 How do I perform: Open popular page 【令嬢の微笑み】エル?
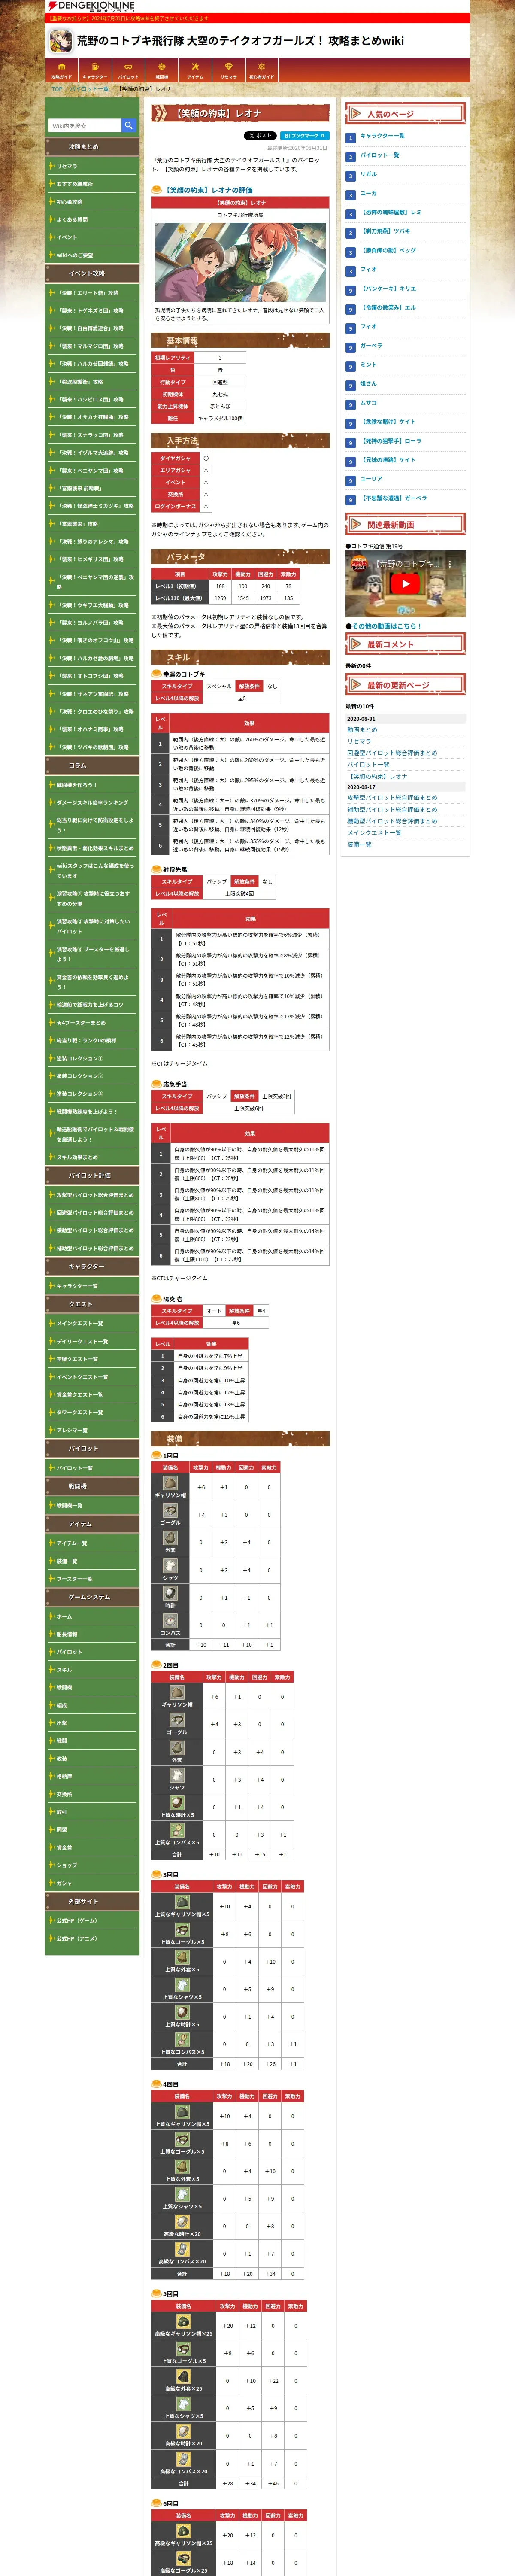(x=388, y=307)
